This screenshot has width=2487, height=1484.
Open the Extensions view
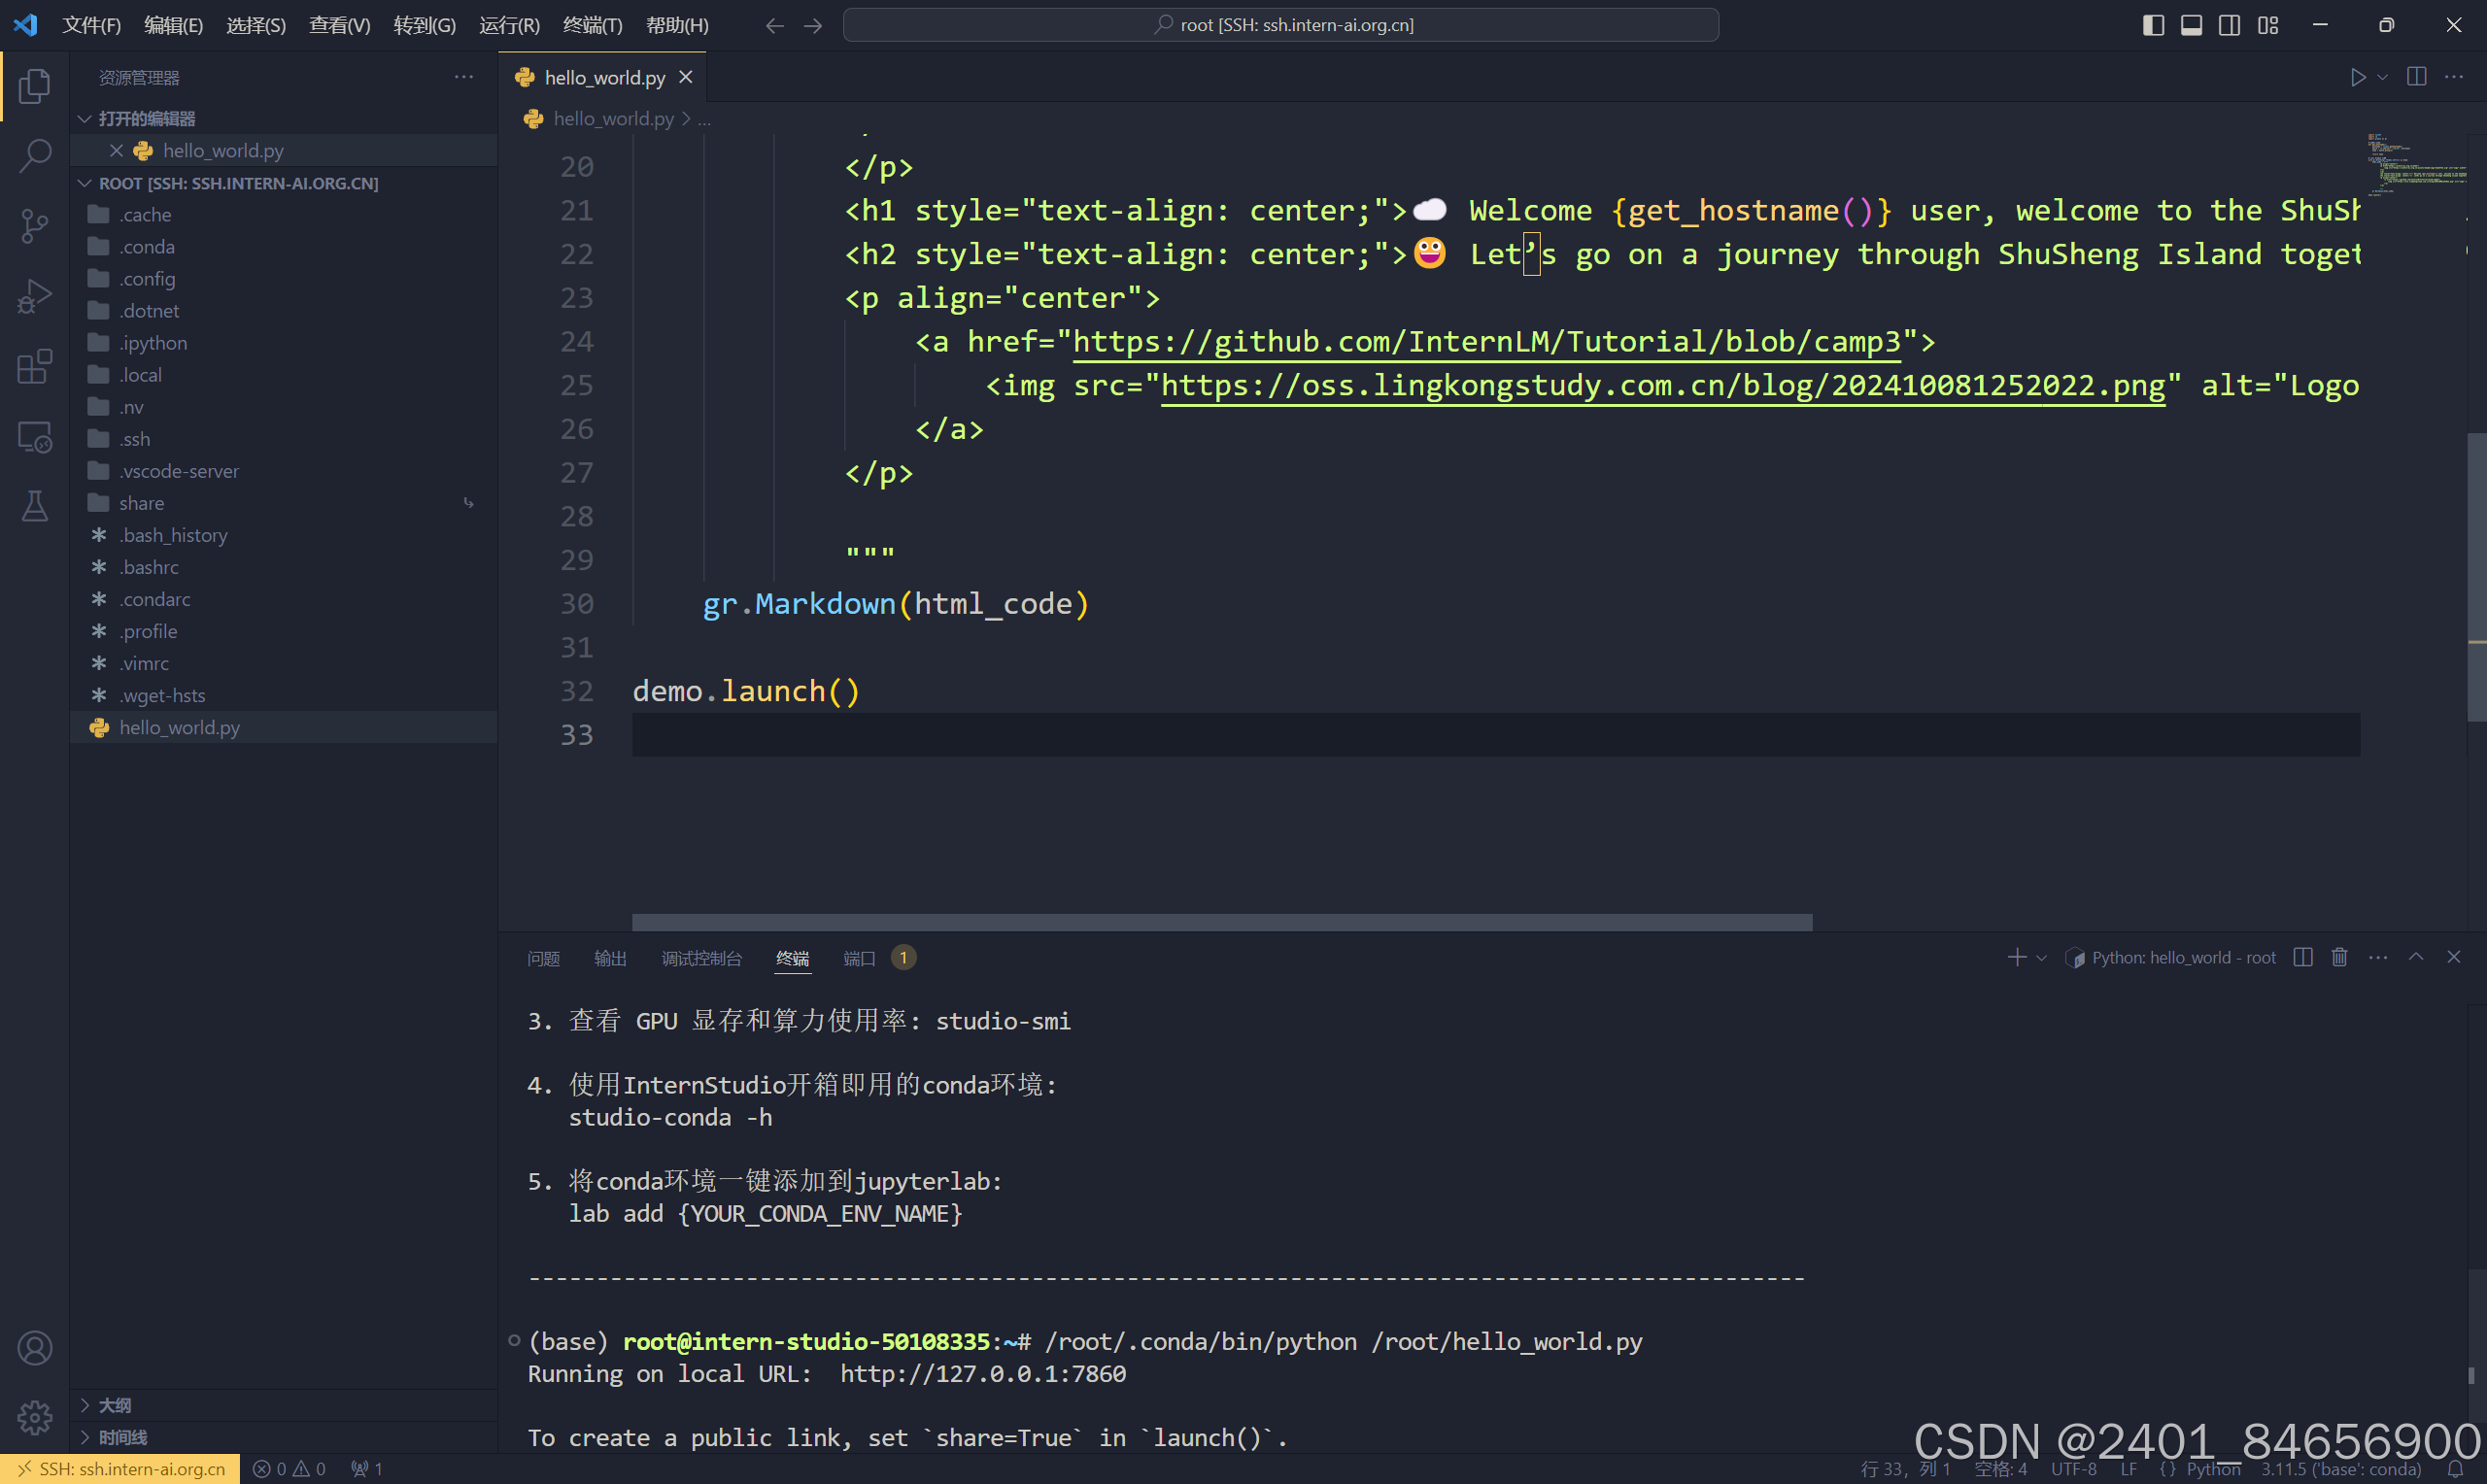(x=35, y=367)
